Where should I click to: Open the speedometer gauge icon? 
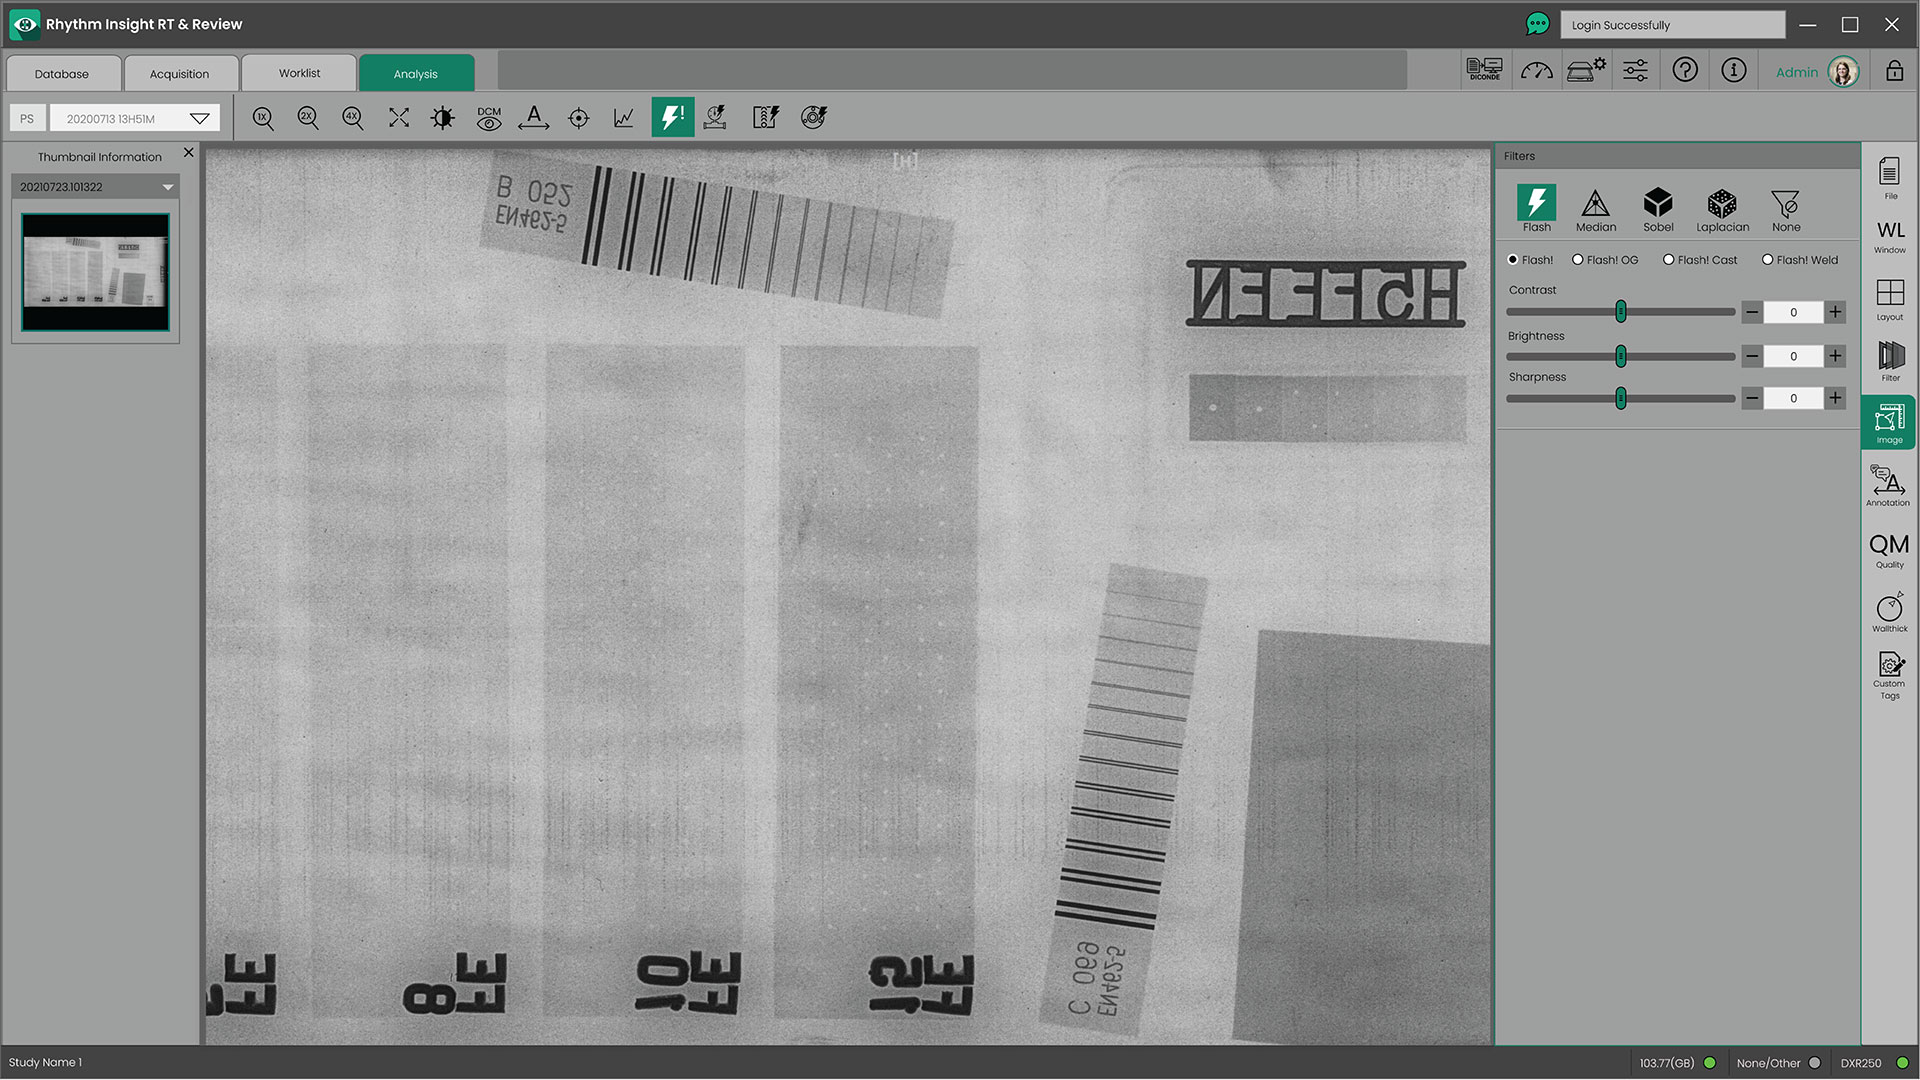click(x=1536, y=70)
